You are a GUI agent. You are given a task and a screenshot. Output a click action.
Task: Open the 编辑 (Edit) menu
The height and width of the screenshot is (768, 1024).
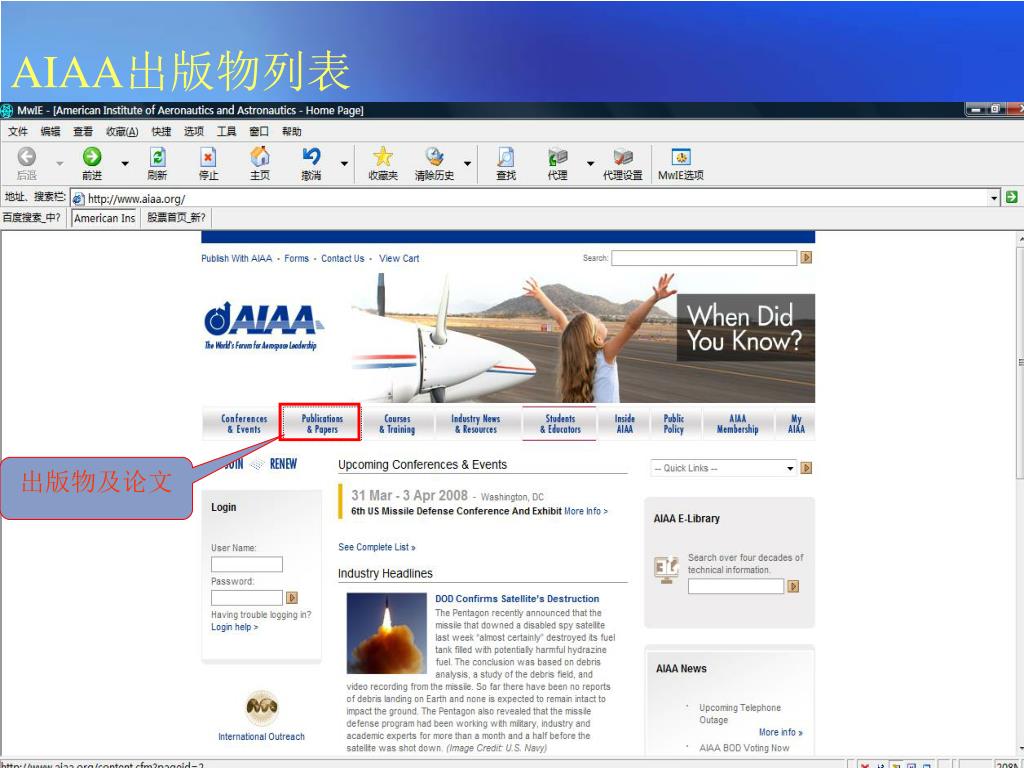click(x=50, y=131)
